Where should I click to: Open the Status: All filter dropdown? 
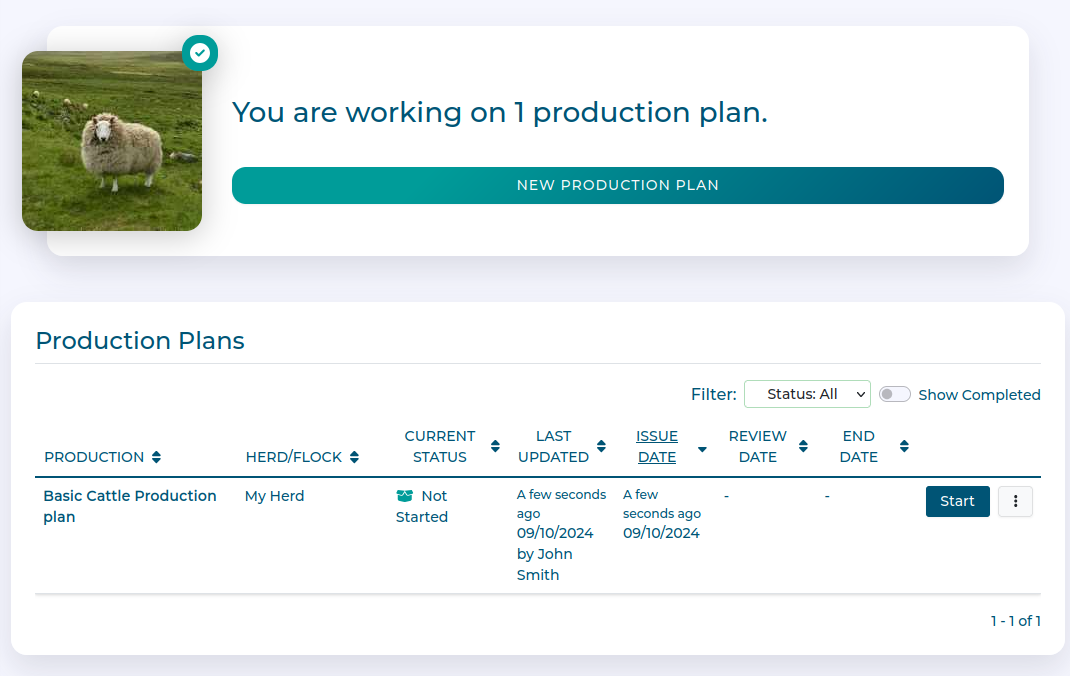[807, 394]
